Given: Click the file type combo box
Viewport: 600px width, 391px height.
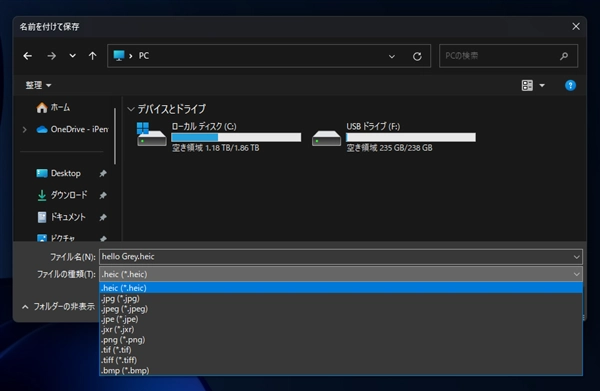Looking at the screenshot, I should click(341, 274).
